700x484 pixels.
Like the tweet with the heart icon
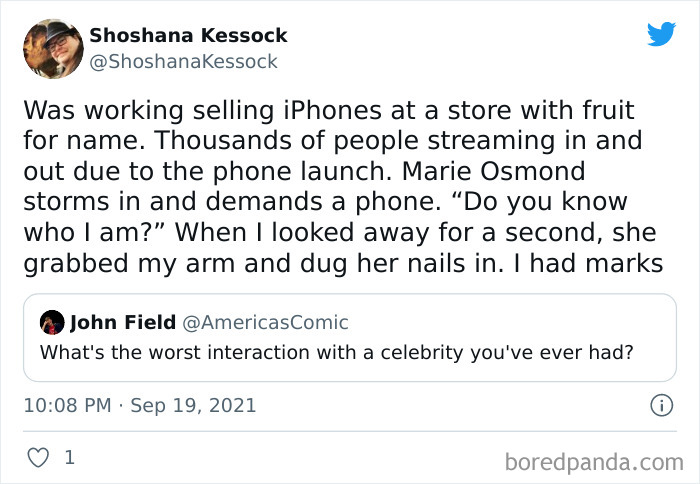tap(37, 458)
